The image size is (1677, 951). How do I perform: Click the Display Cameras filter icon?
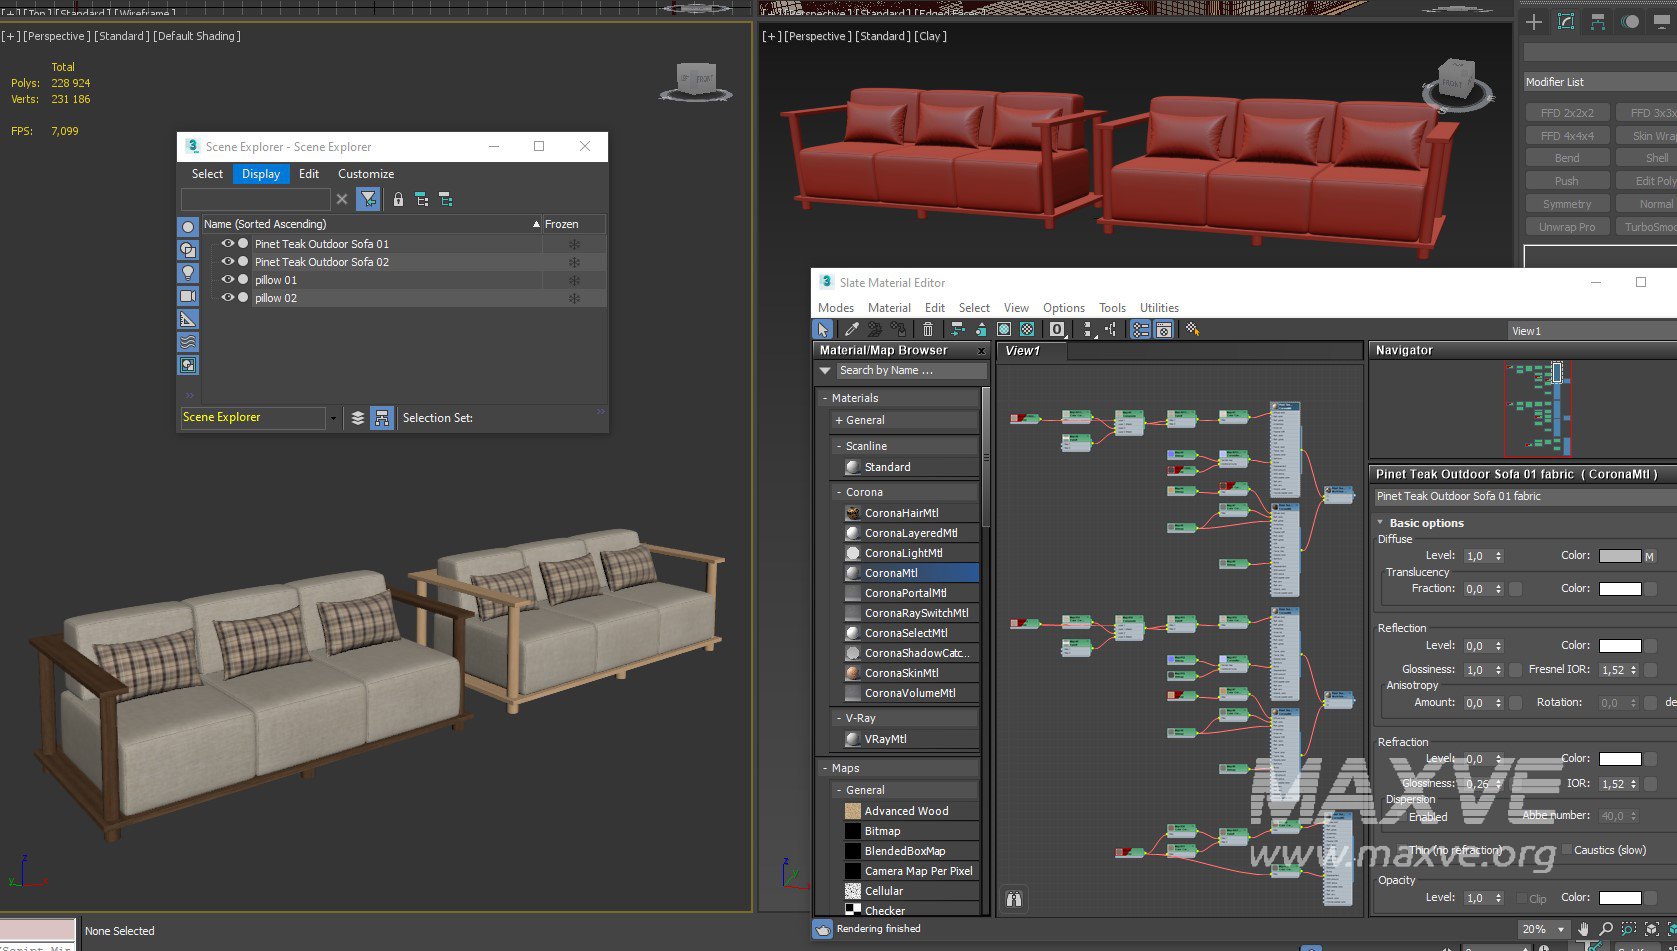coord(188,296)
